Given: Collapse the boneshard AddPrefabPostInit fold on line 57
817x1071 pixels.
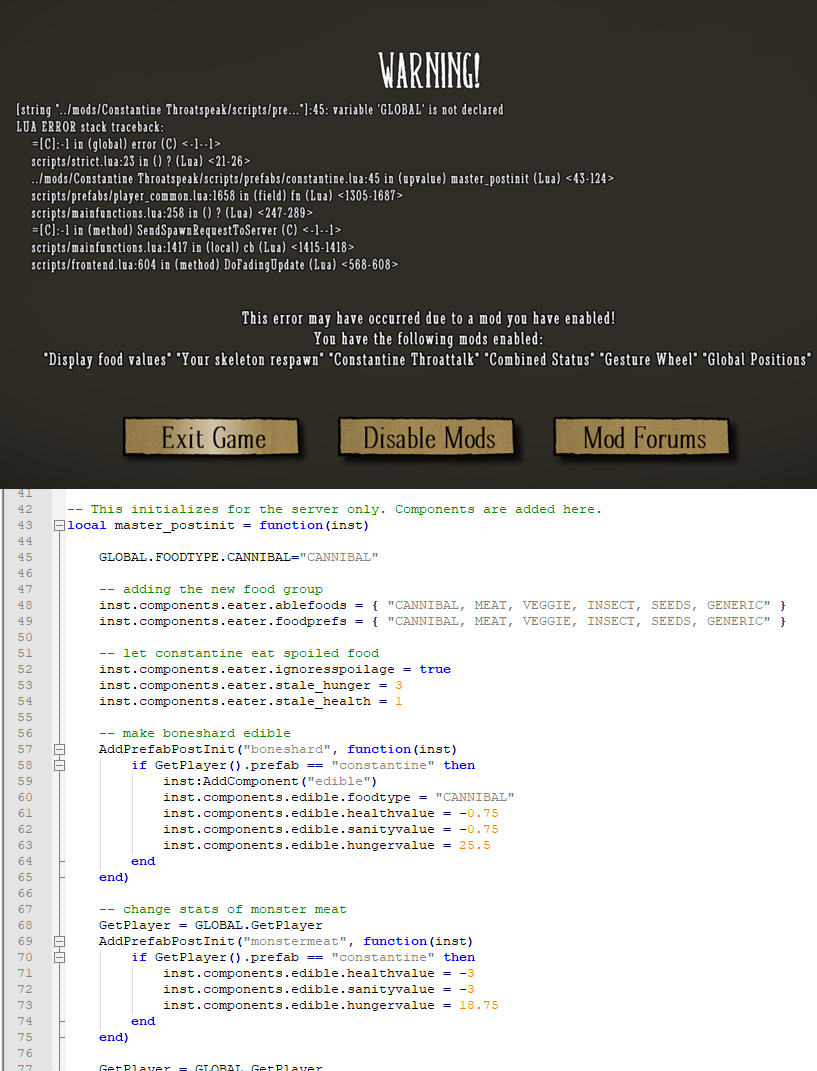Looking at the screenshot, I should (x=59, y=749).
